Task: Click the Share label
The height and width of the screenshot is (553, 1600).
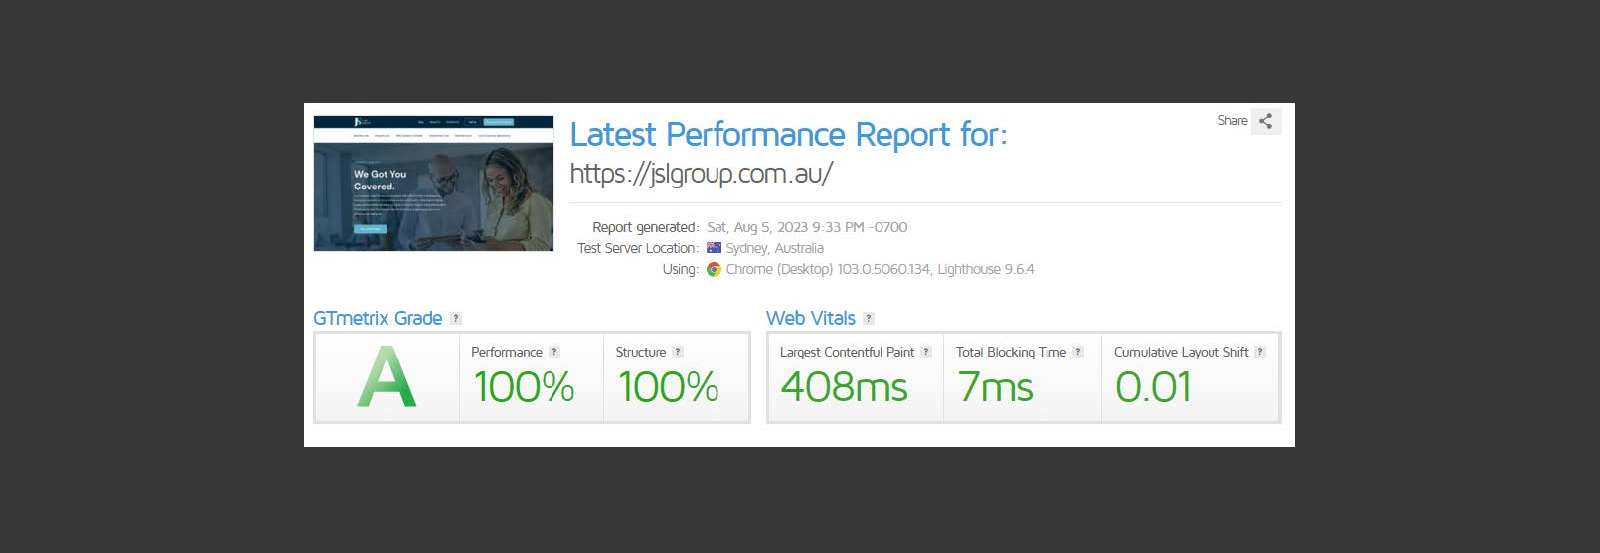Action: 1232,121
